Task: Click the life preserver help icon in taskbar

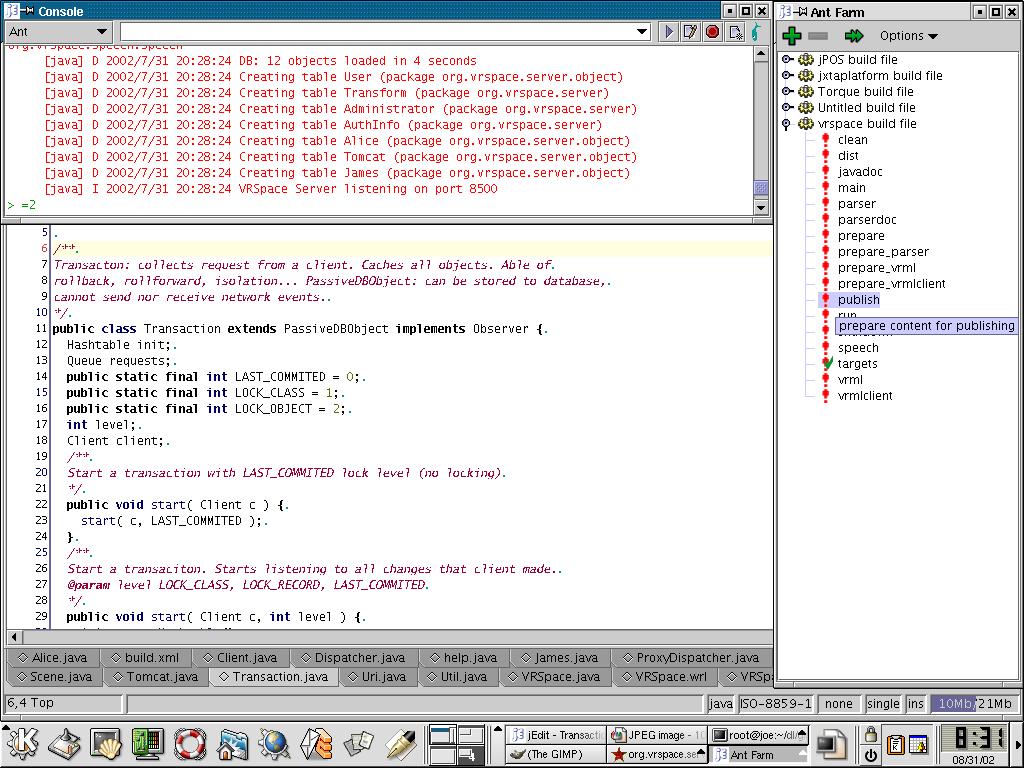Action: [x=190, y=743]
